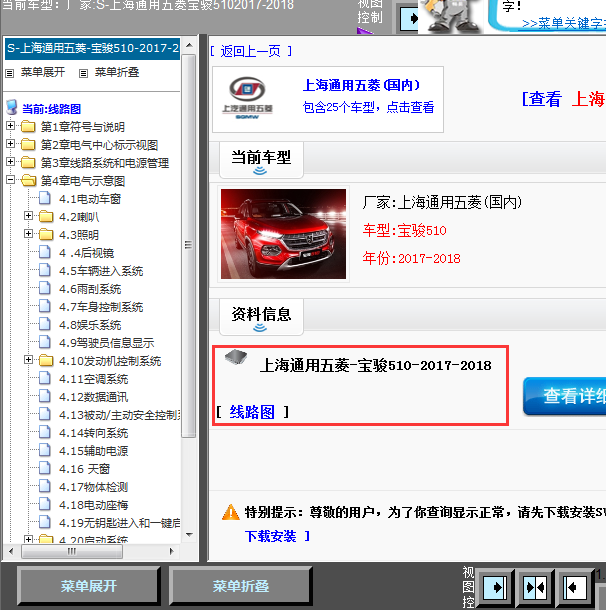The width and height of the screenshot is (606, 610).
Task: Open the 4.11空调系统 document icon
Action: tap(45, 378)
